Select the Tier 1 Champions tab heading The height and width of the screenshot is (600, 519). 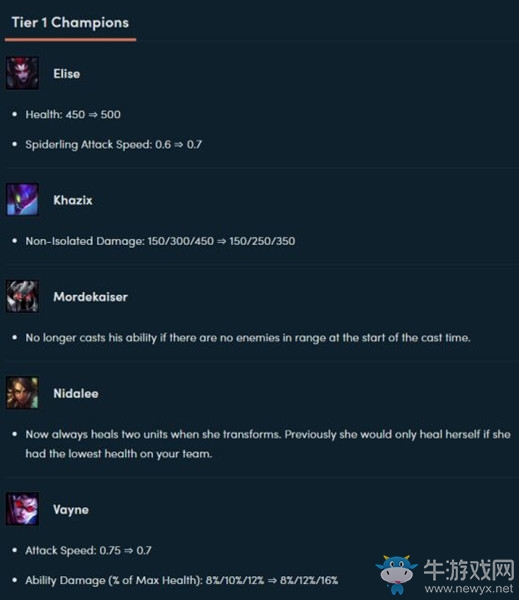click(x=70, y=23)
